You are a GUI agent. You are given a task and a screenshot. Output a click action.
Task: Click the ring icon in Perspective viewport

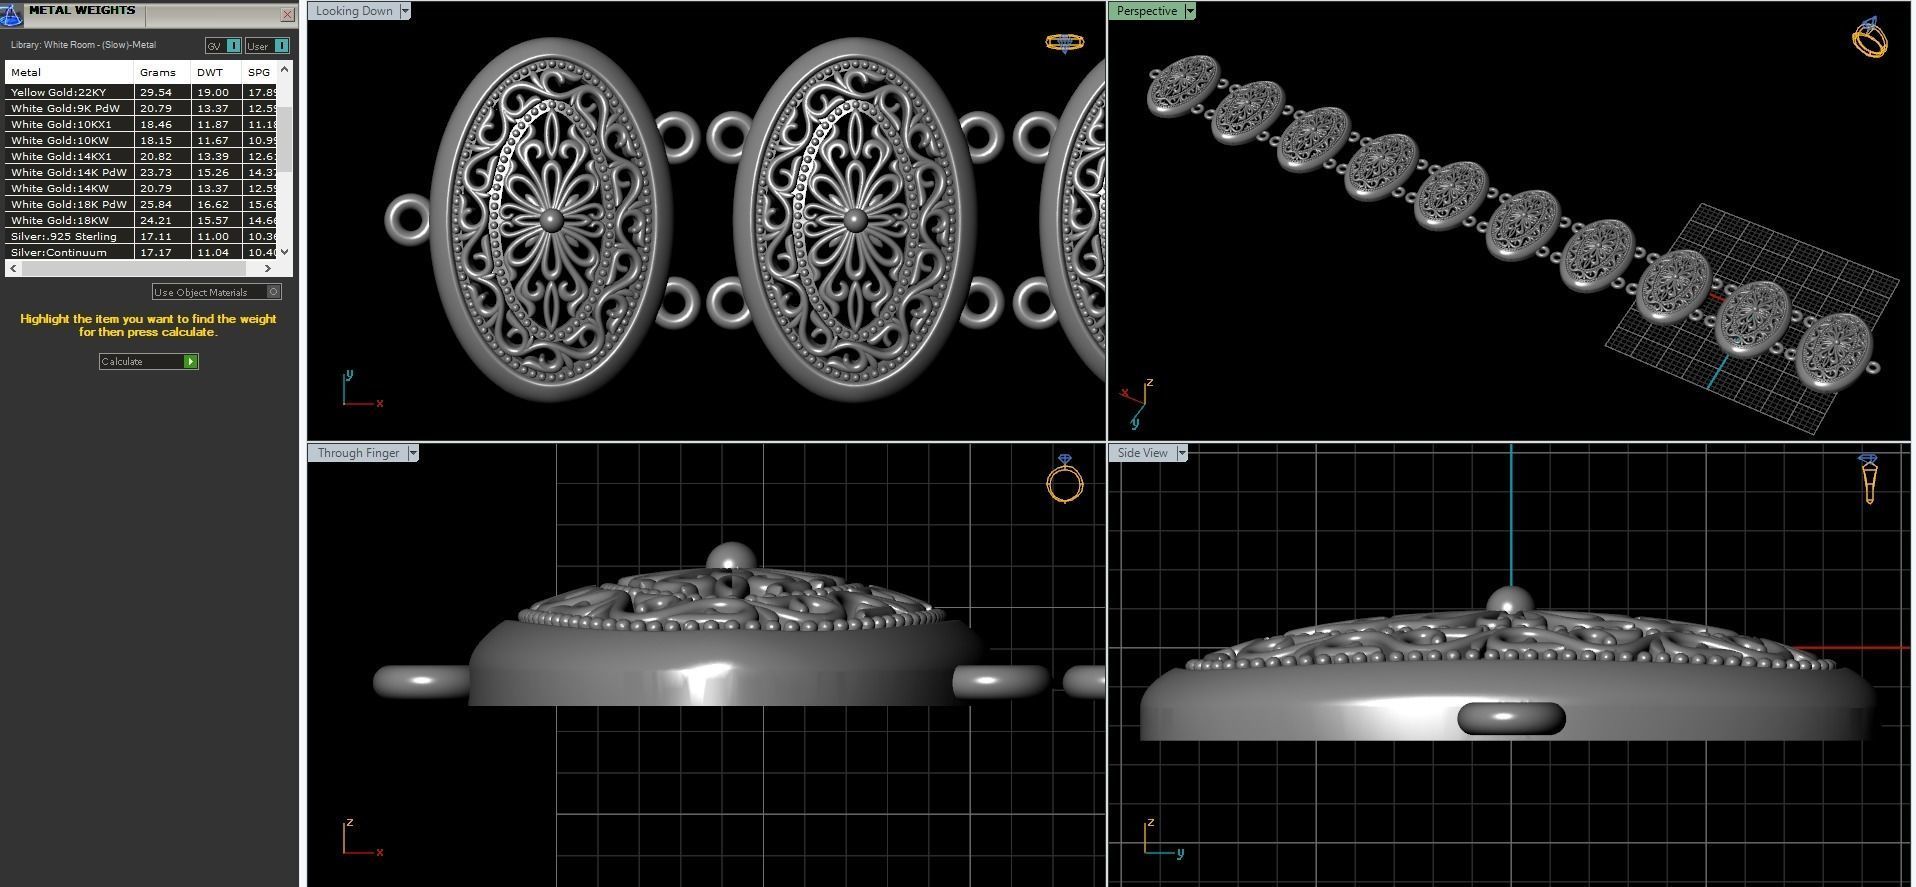(x=1870, y=37)
